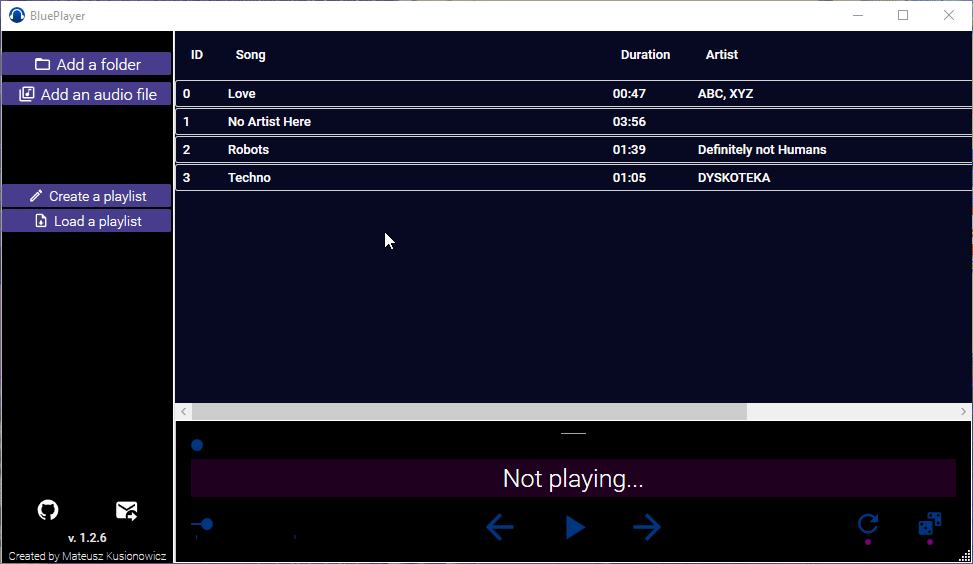Click the duration 01:05 cell
The height and width of the screenshot is (564, 973).
tap(629, 177)
